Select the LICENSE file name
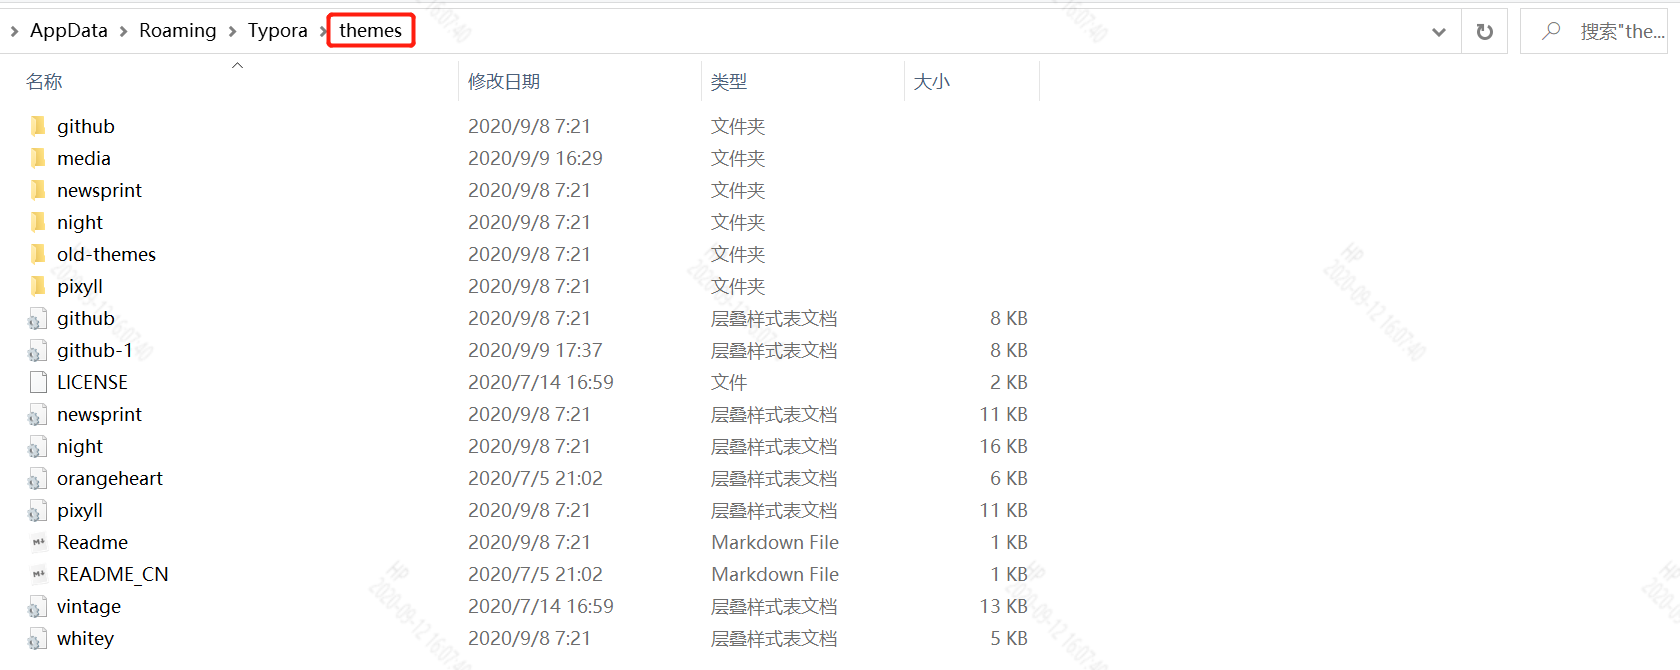The width and height of the screenshot is (1680, 670). coord(92,382)
